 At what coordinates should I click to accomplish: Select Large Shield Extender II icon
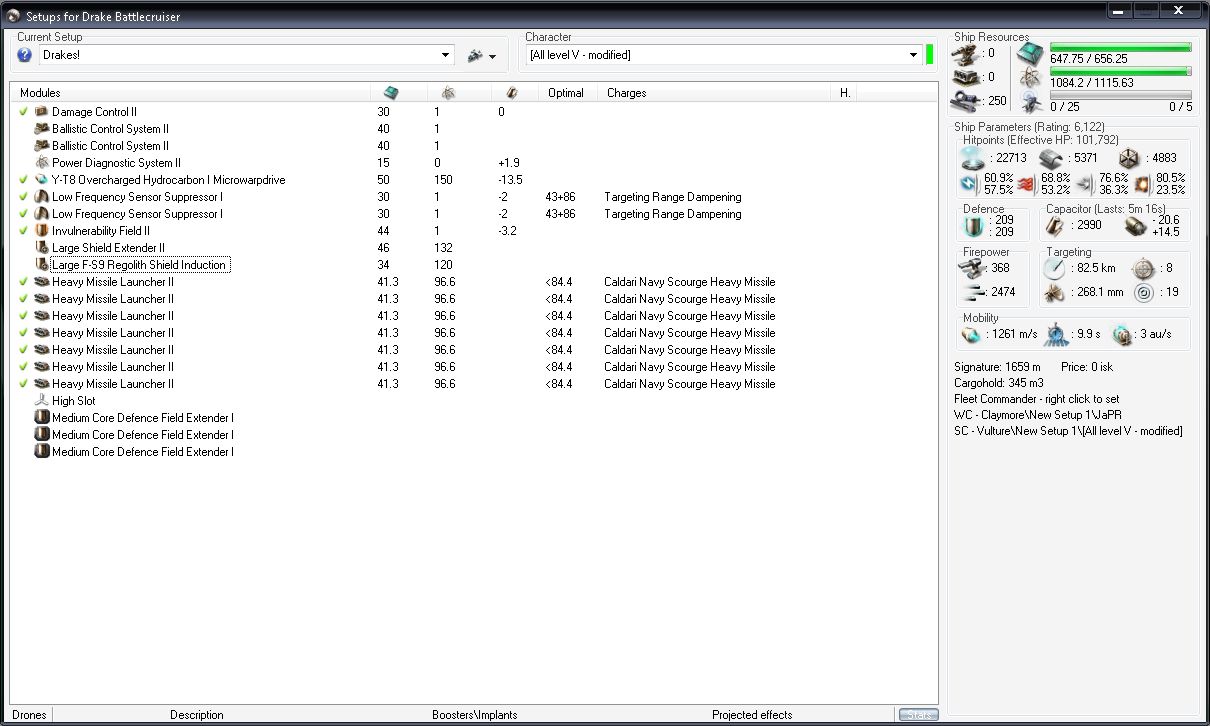(x=42, y=248)
